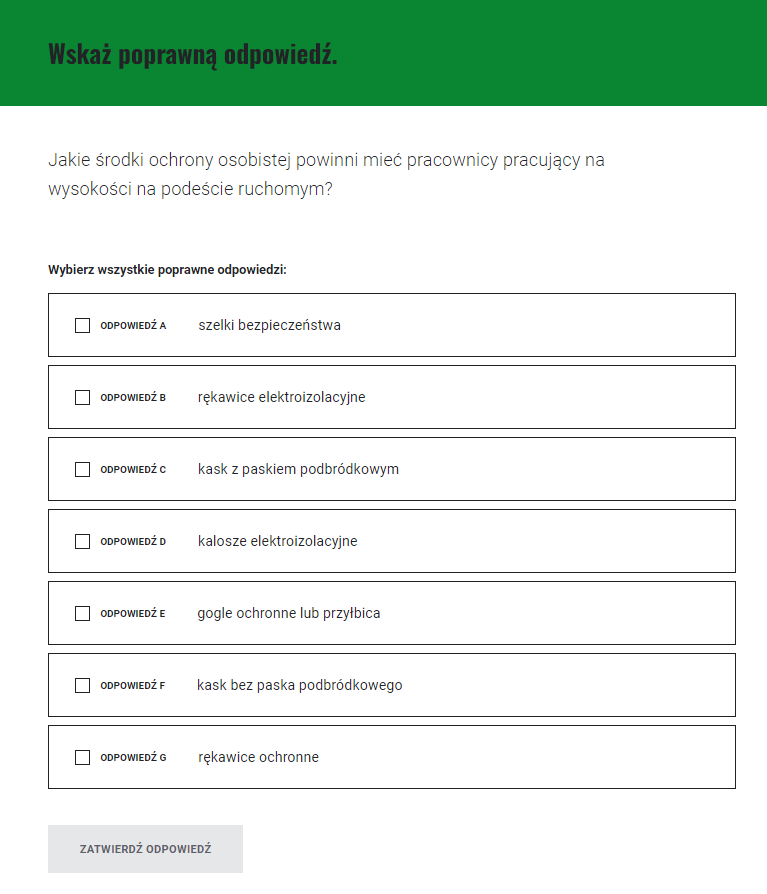Select the Odpowiedź E checkbox
767x894 pixels.
[x=82, y=613]
